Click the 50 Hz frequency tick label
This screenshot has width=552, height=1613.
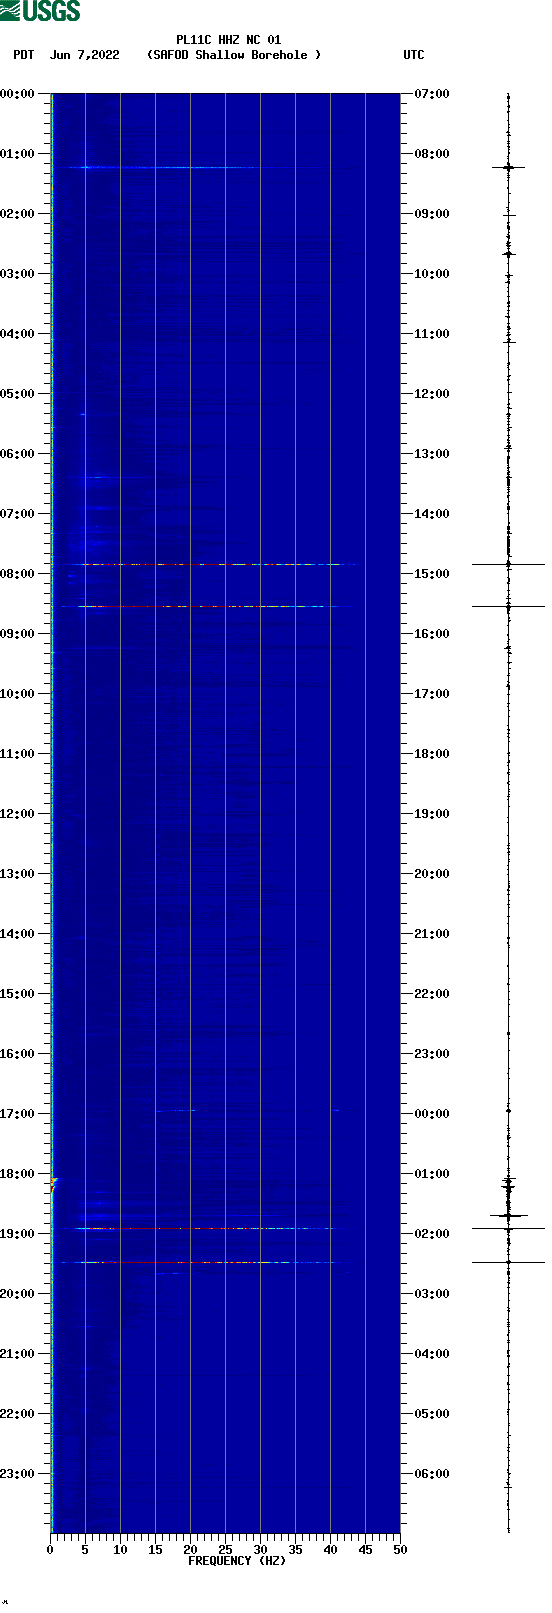pyautogui.click(x=400, y=1550)
